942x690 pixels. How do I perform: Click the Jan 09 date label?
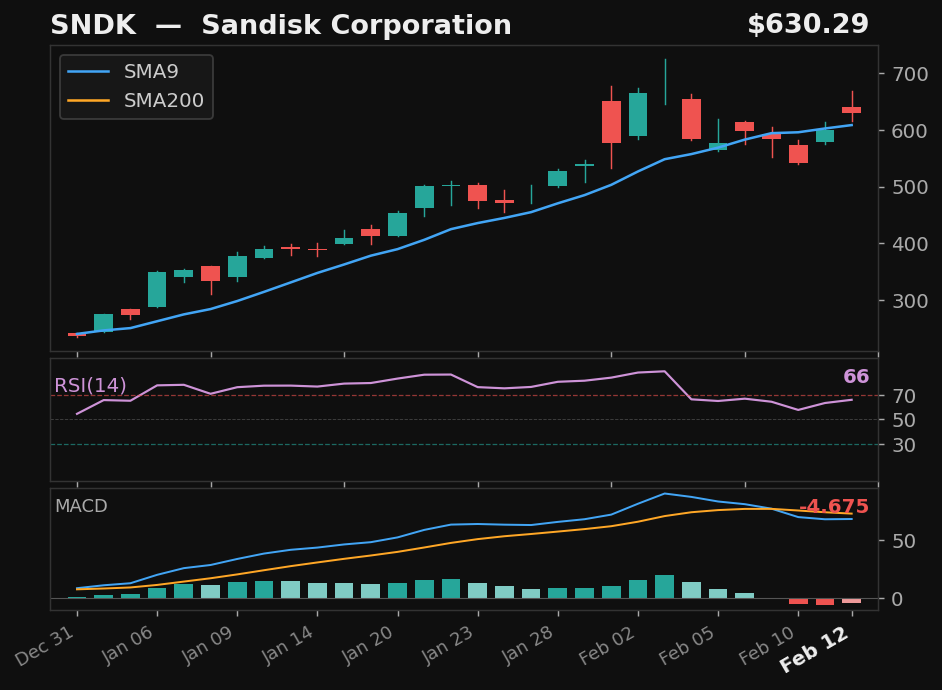coord(208,644)
